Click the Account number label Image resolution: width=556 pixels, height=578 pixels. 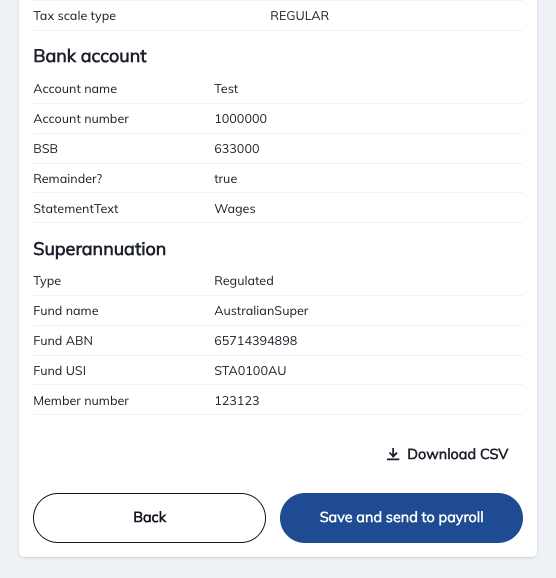tap(81, 119)
